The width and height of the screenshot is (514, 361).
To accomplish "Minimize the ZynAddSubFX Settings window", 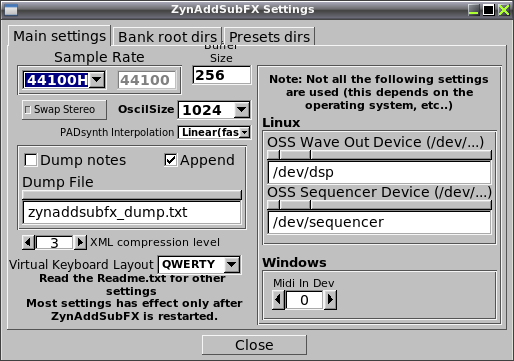I will pyautogui.click(x=473, y=10).
